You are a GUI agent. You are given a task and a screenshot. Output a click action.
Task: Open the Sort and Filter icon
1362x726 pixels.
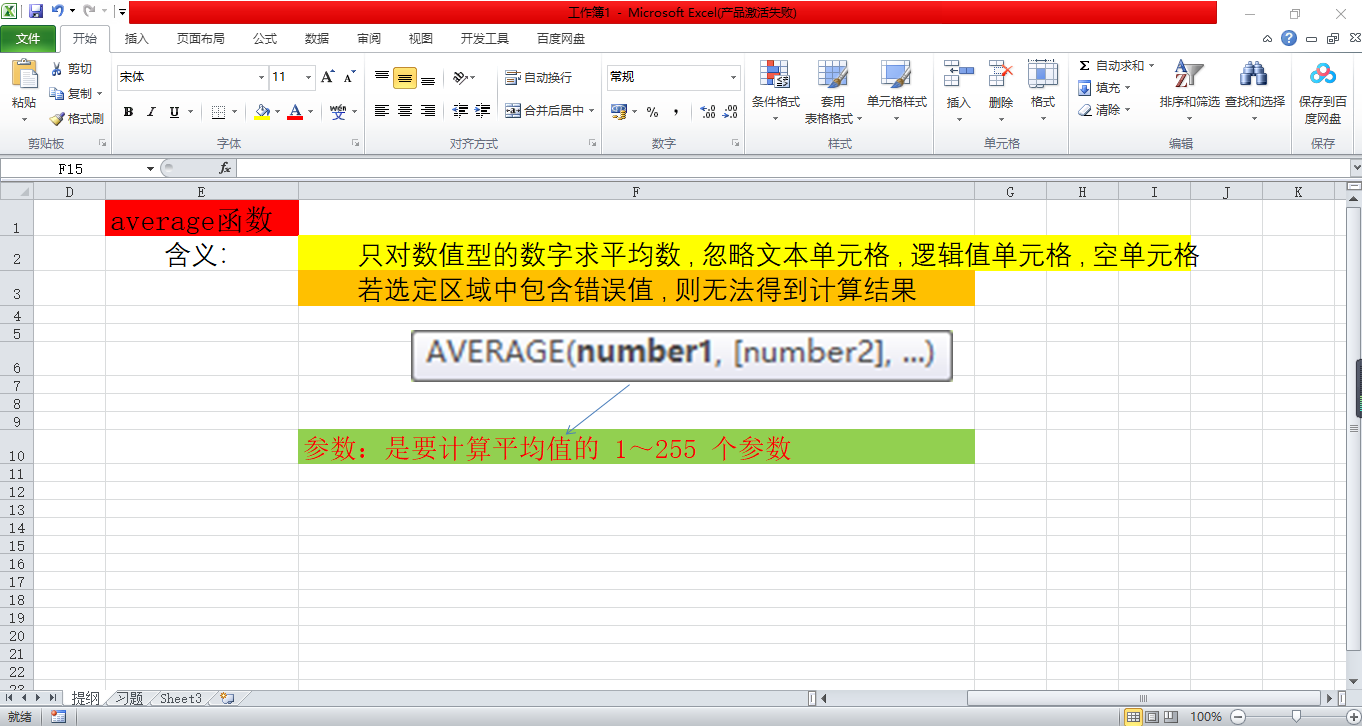(1188, 74)
